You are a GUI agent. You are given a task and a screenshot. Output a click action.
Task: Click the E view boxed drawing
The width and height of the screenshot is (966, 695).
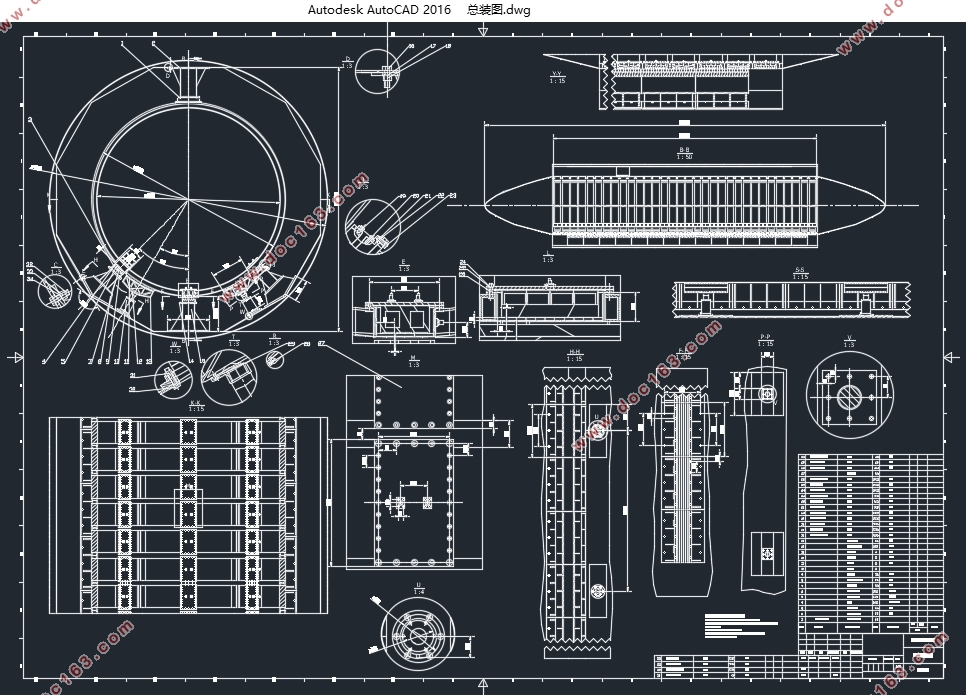coord(404,309)
